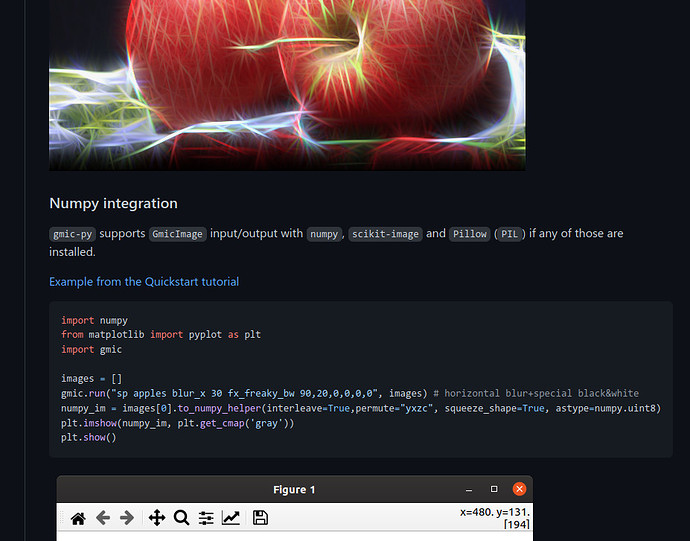The height and width of the screenshot is (541, 690).
Task: Maximize the Figure 1 window
Action: tap(494, 489)
